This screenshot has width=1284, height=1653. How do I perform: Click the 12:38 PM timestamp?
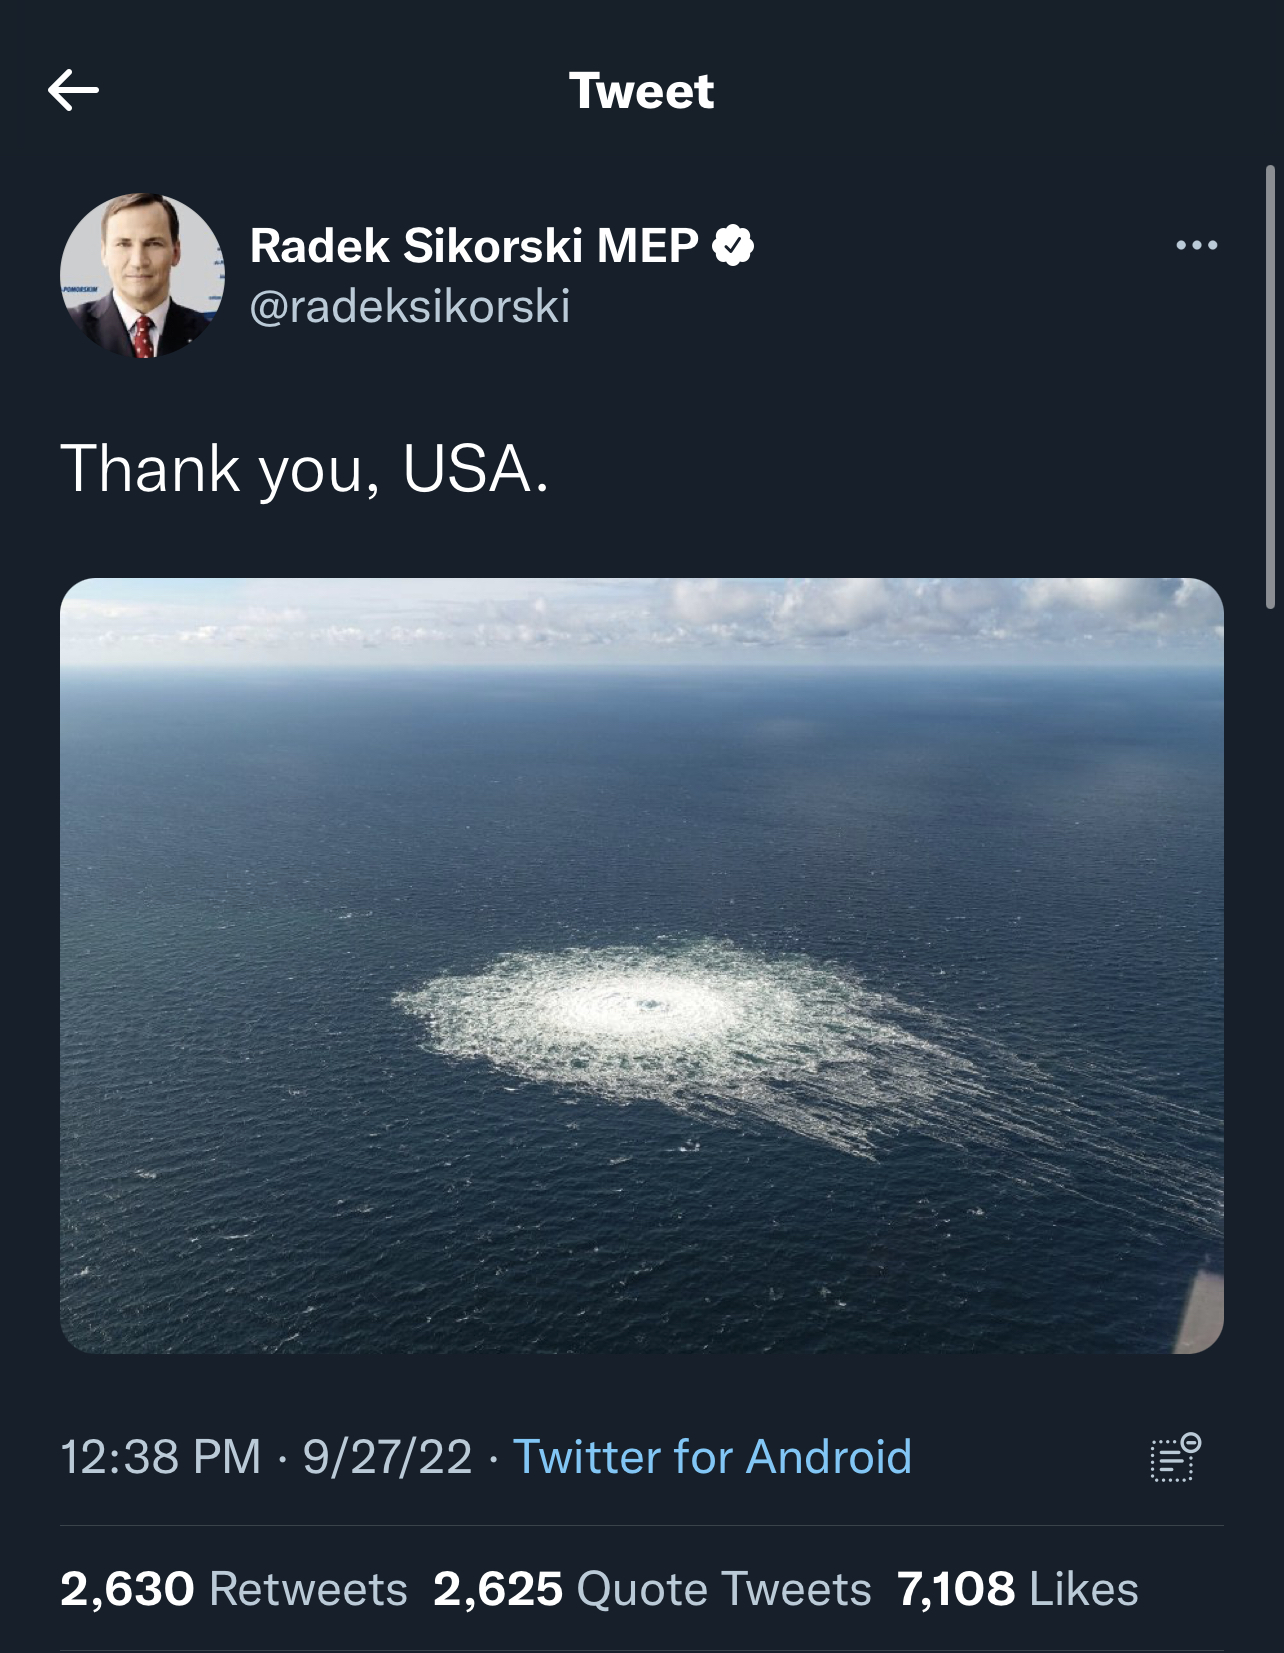(160, 1457)
